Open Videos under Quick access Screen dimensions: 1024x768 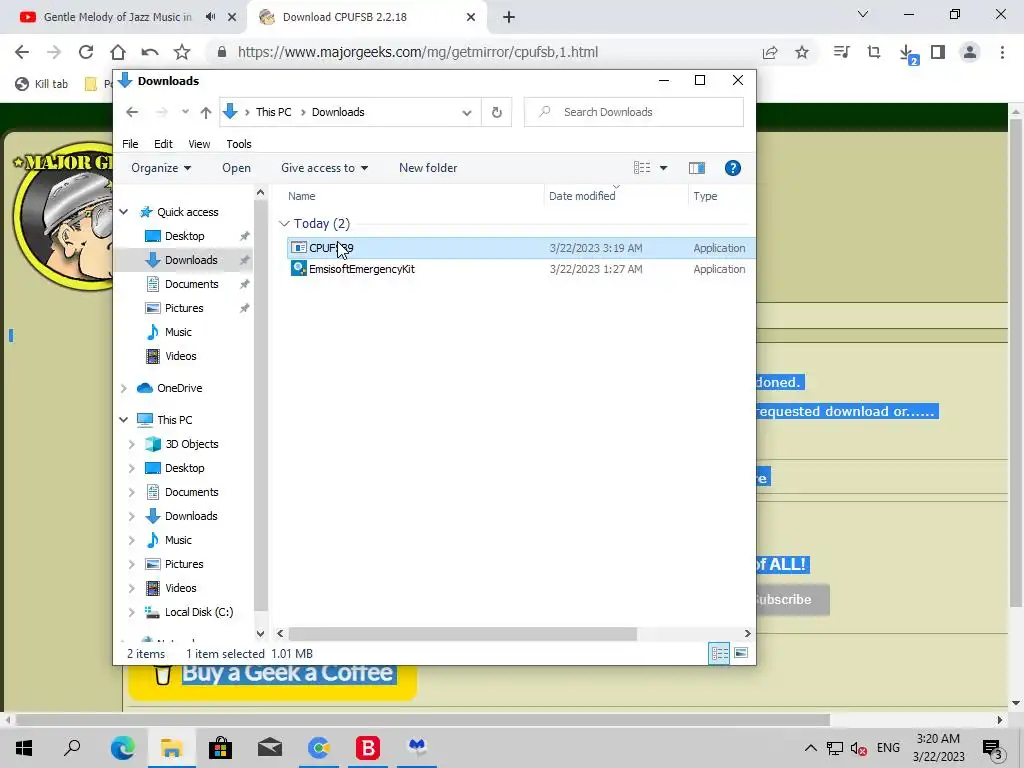coord(180,356)
